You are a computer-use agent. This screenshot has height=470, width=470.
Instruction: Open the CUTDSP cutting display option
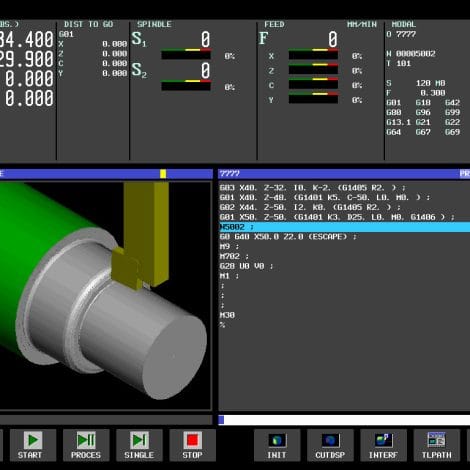pos(330,445)
